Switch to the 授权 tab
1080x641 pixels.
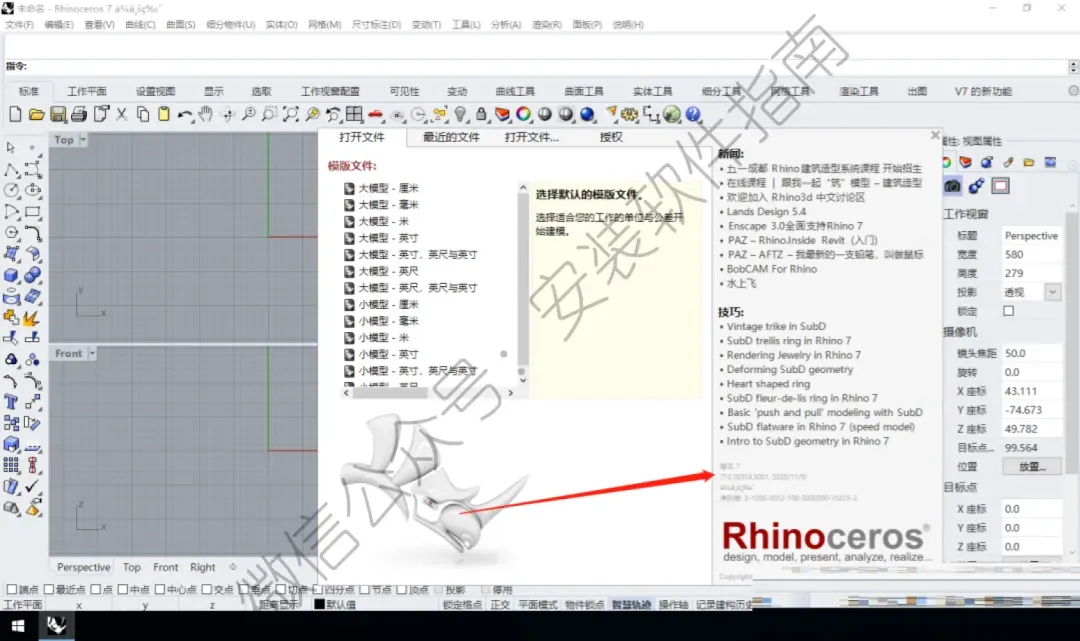click(611, 137)
